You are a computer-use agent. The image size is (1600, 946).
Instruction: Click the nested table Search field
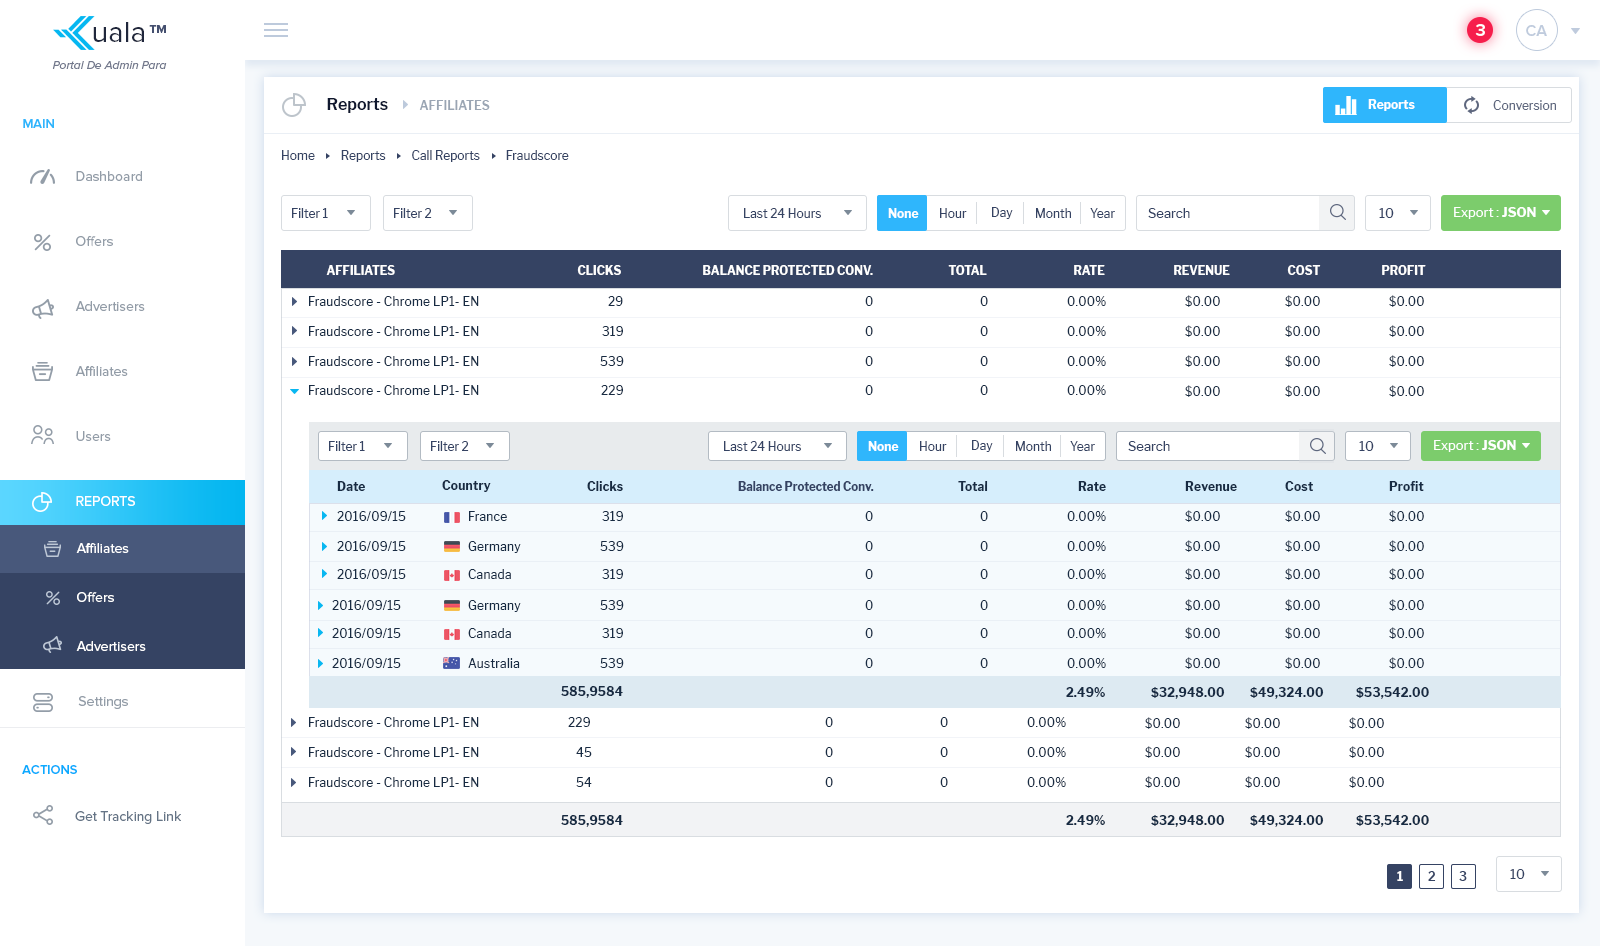(1207, 446)
